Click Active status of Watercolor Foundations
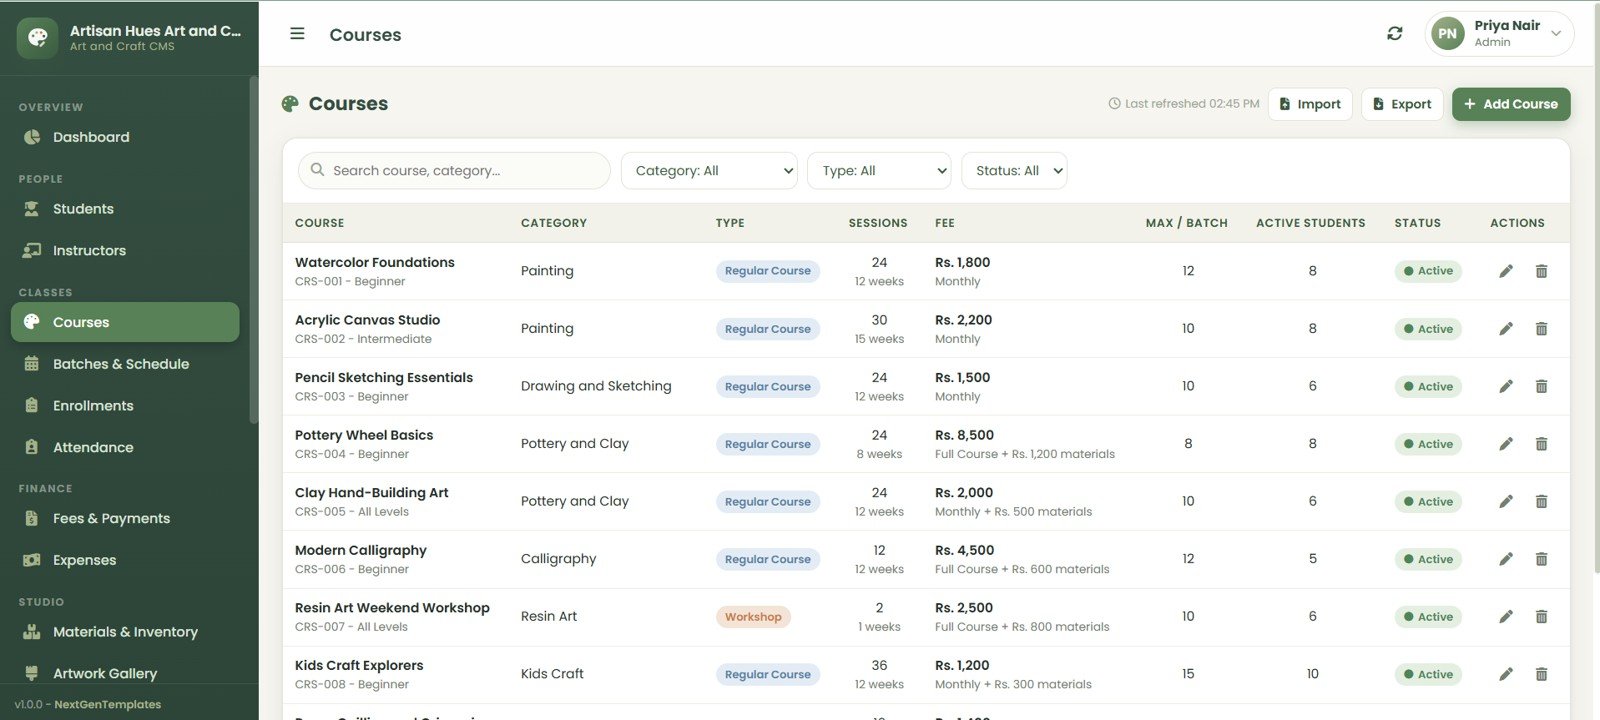The image size is (1600, 720). 1428,271
